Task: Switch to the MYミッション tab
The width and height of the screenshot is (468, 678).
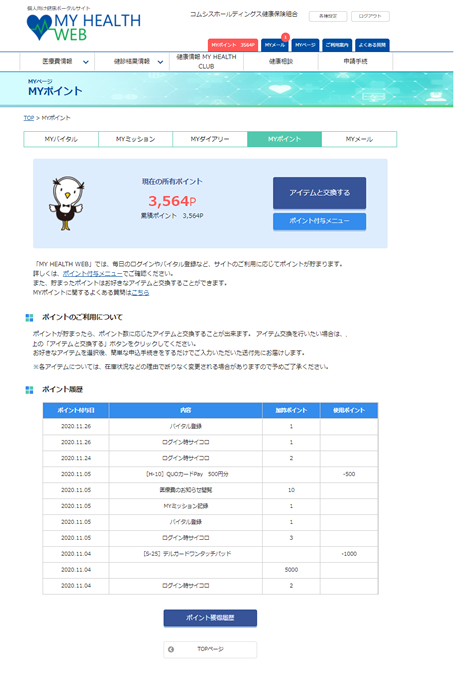Action: [x=135, y=139]
